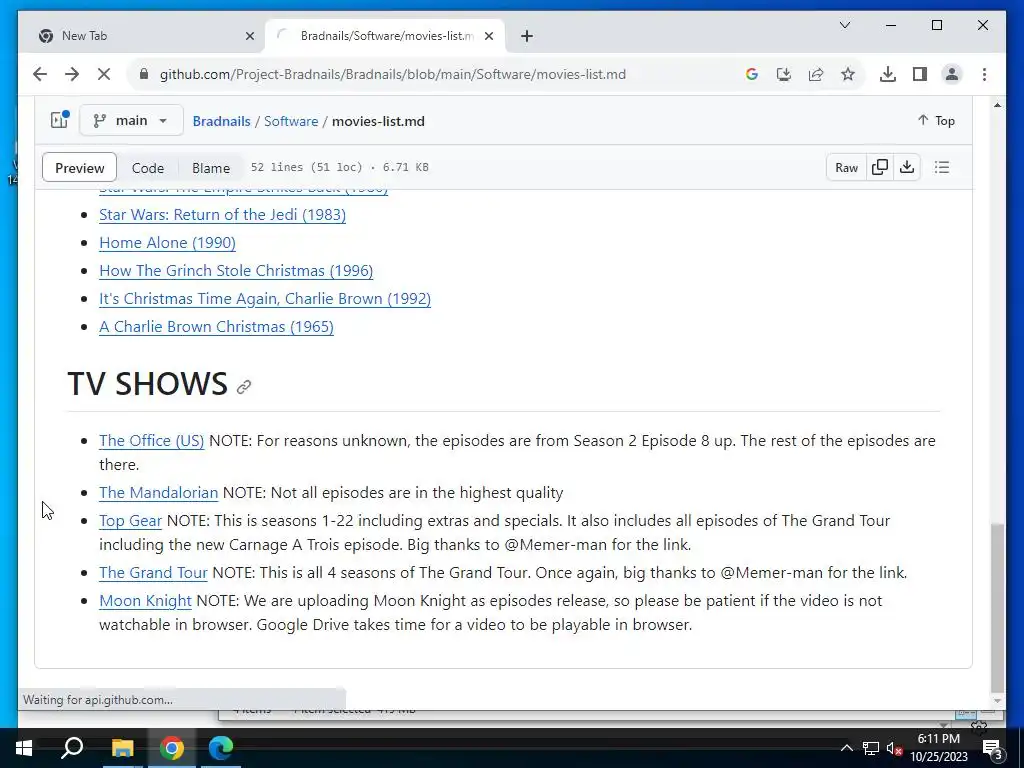Jump to Top of the file

click(x=936, y=121)
